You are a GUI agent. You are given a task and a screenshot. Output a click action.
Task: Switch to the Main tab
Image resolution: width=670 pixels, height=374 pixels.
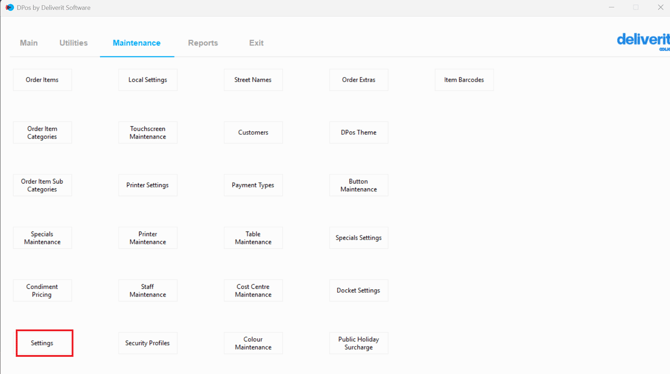point(29,43)
